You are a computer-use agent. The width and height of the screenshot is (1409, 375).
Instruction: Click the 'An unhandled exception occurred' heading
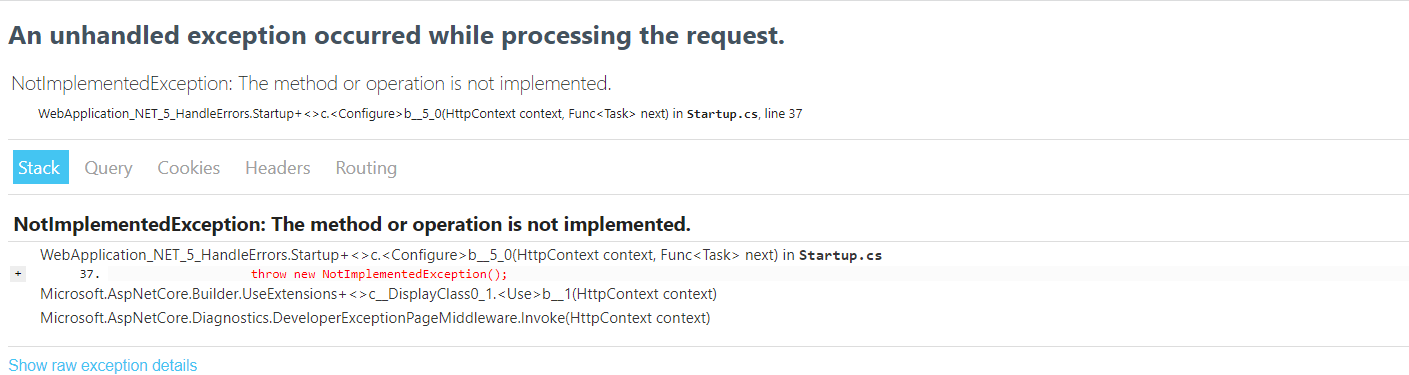pyautogui.click(x=396, y=37)
